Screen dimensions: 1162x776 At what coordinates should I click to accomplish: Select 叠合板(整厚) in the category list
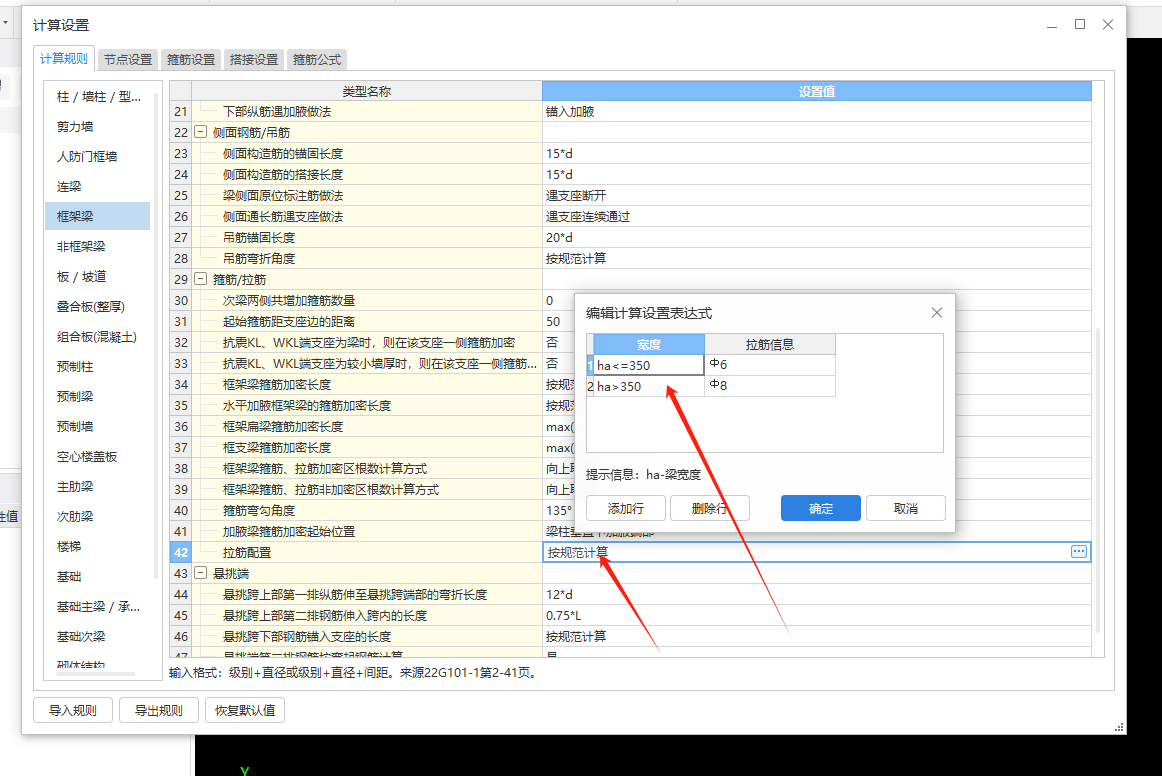click(x=98, y=306)
